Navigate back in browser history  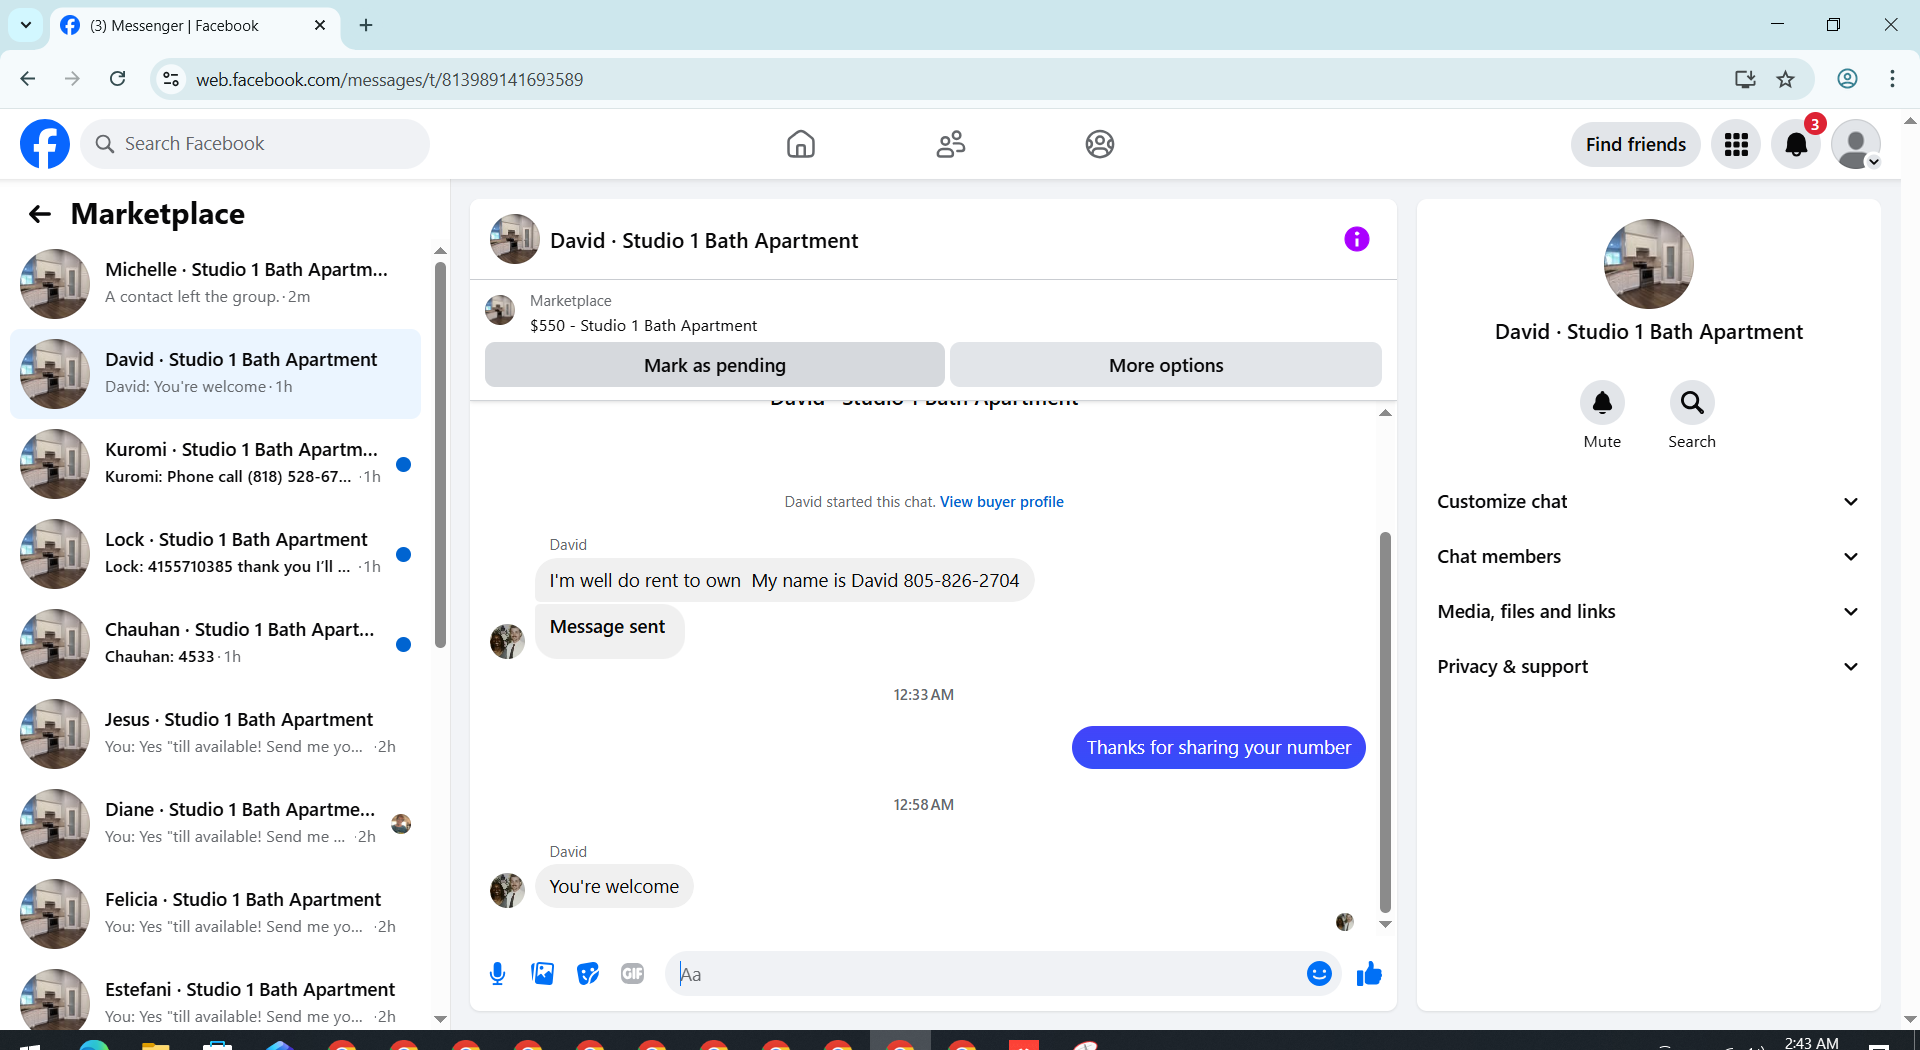(x=28, y=79)
